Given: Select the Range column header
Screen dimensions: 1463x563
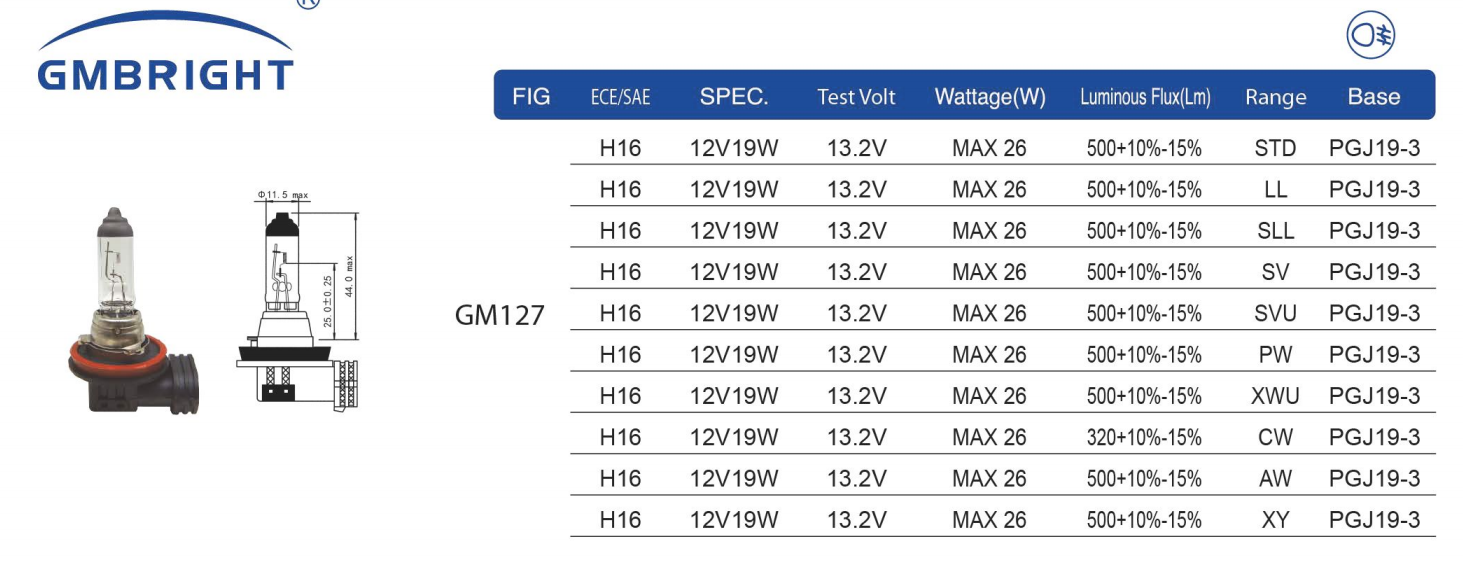Looking at the screenshot, I should tap(1276, 98).
